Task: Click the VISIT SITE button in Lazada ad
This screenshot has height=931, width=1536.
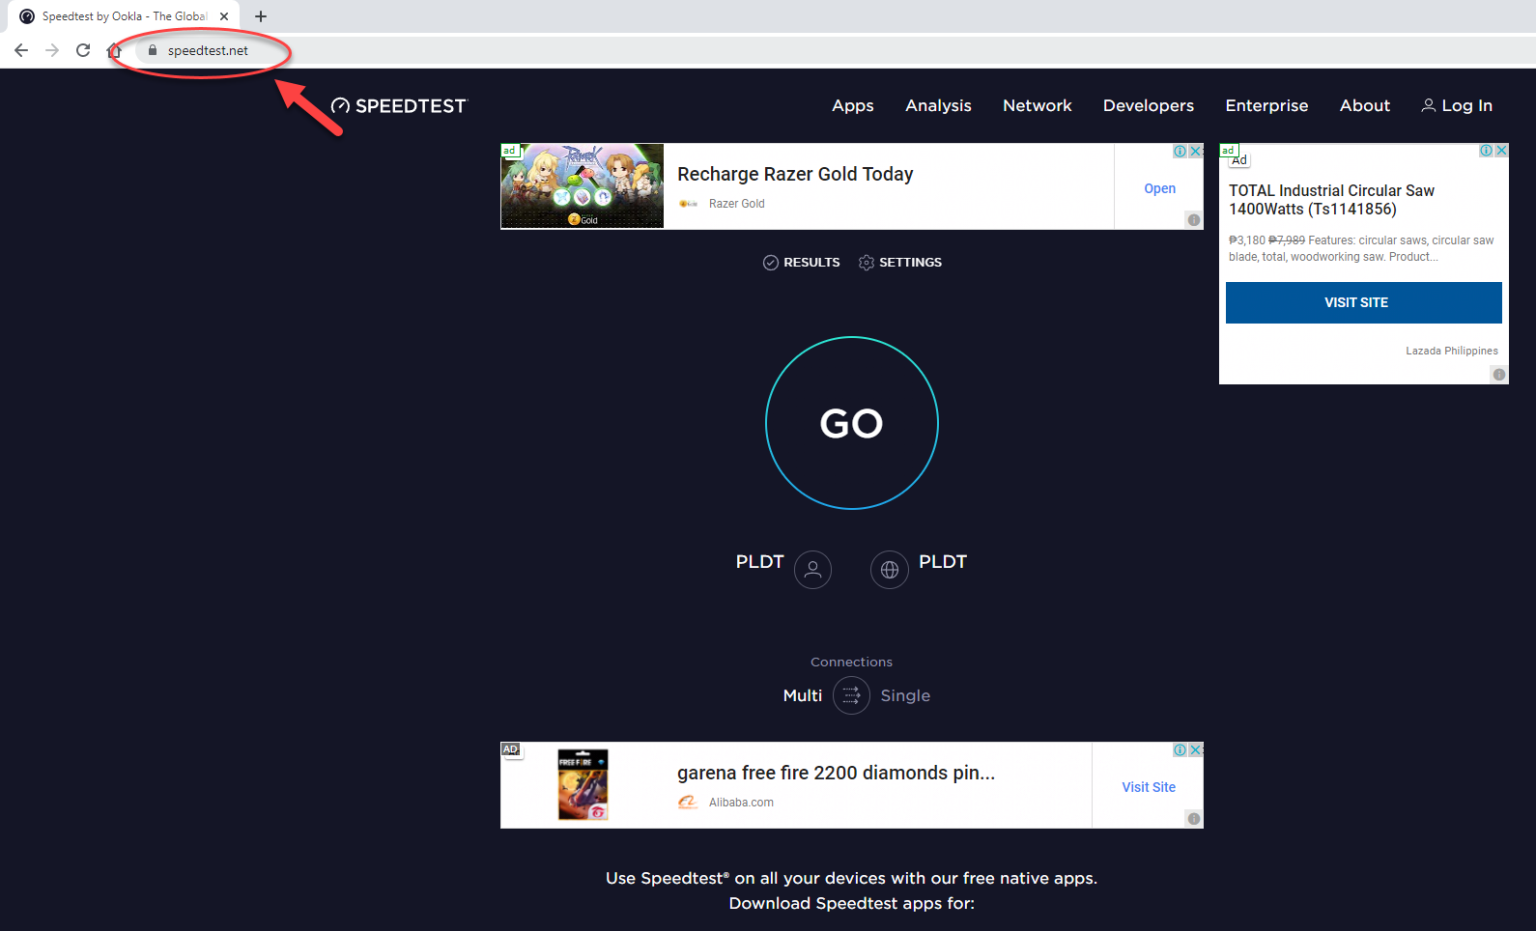Action: [1363, 302]
